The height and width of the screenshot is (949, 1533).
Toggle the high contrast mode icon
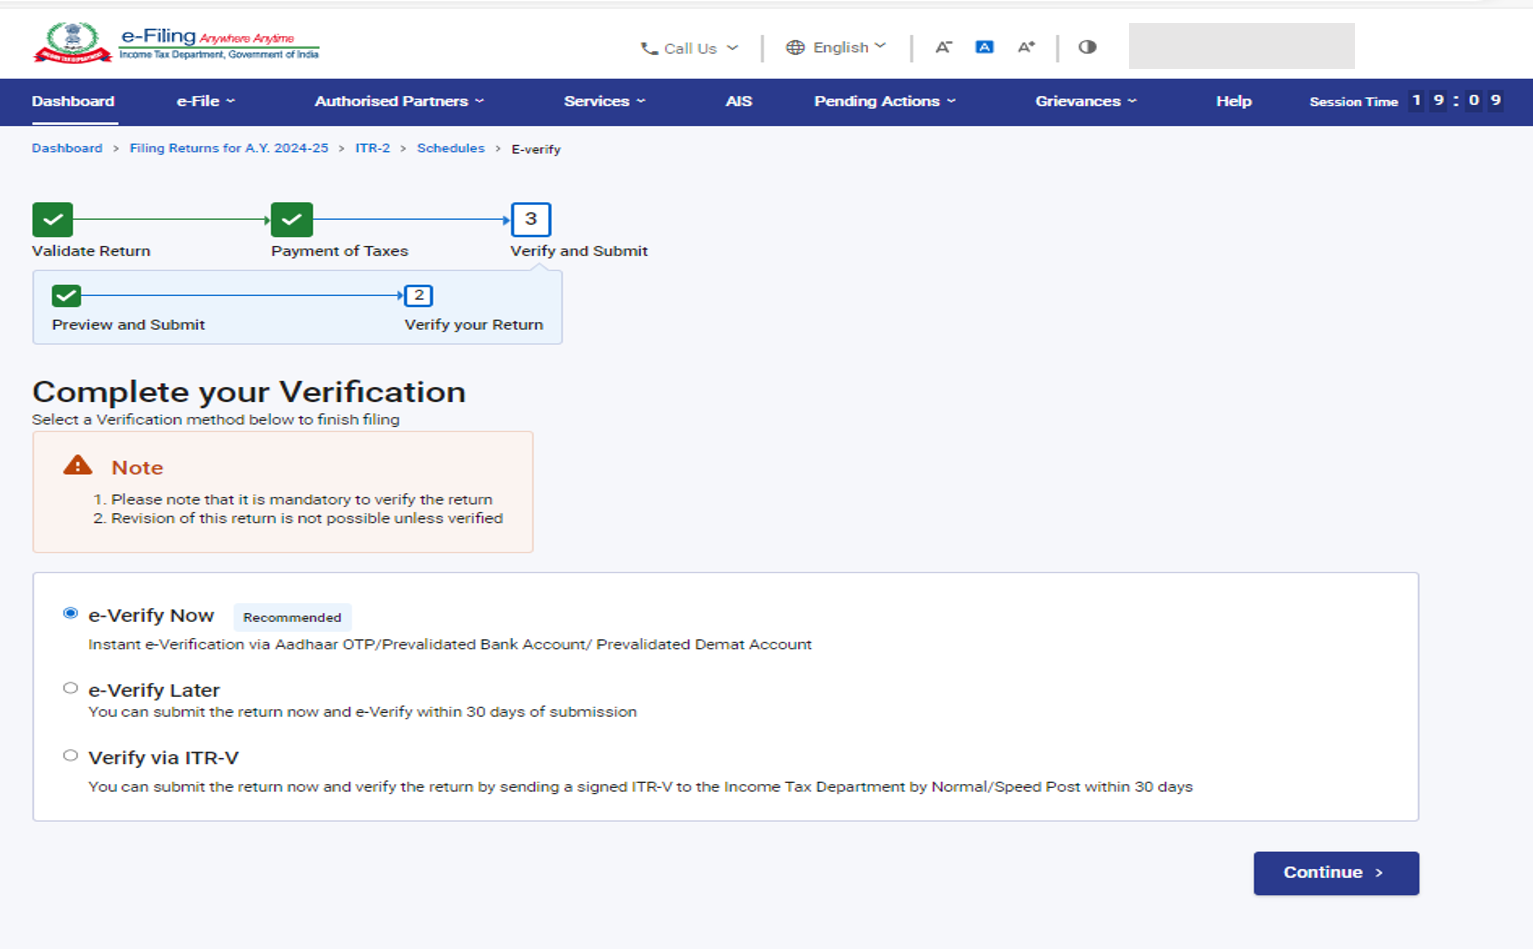click(x=1087, y=47)
